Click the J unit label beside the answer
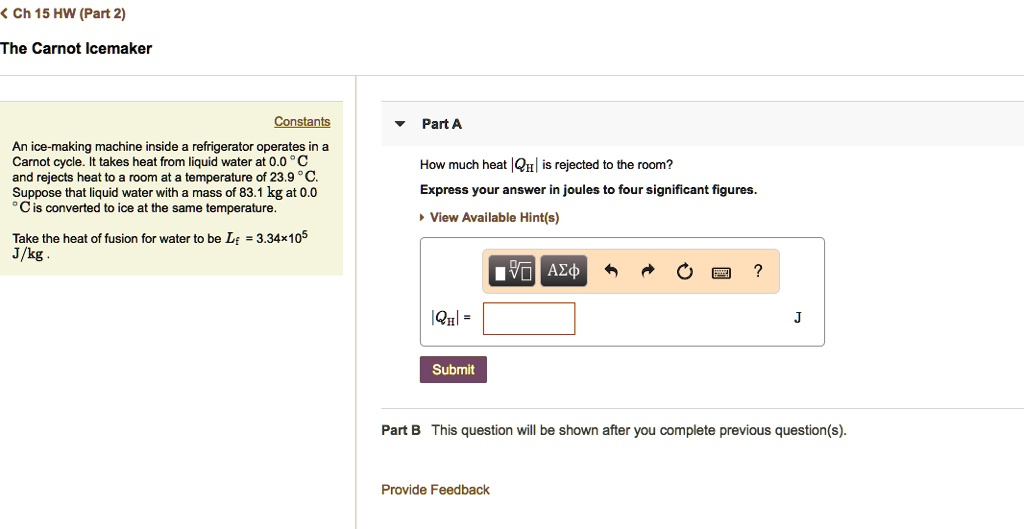 tap(797, 318)
